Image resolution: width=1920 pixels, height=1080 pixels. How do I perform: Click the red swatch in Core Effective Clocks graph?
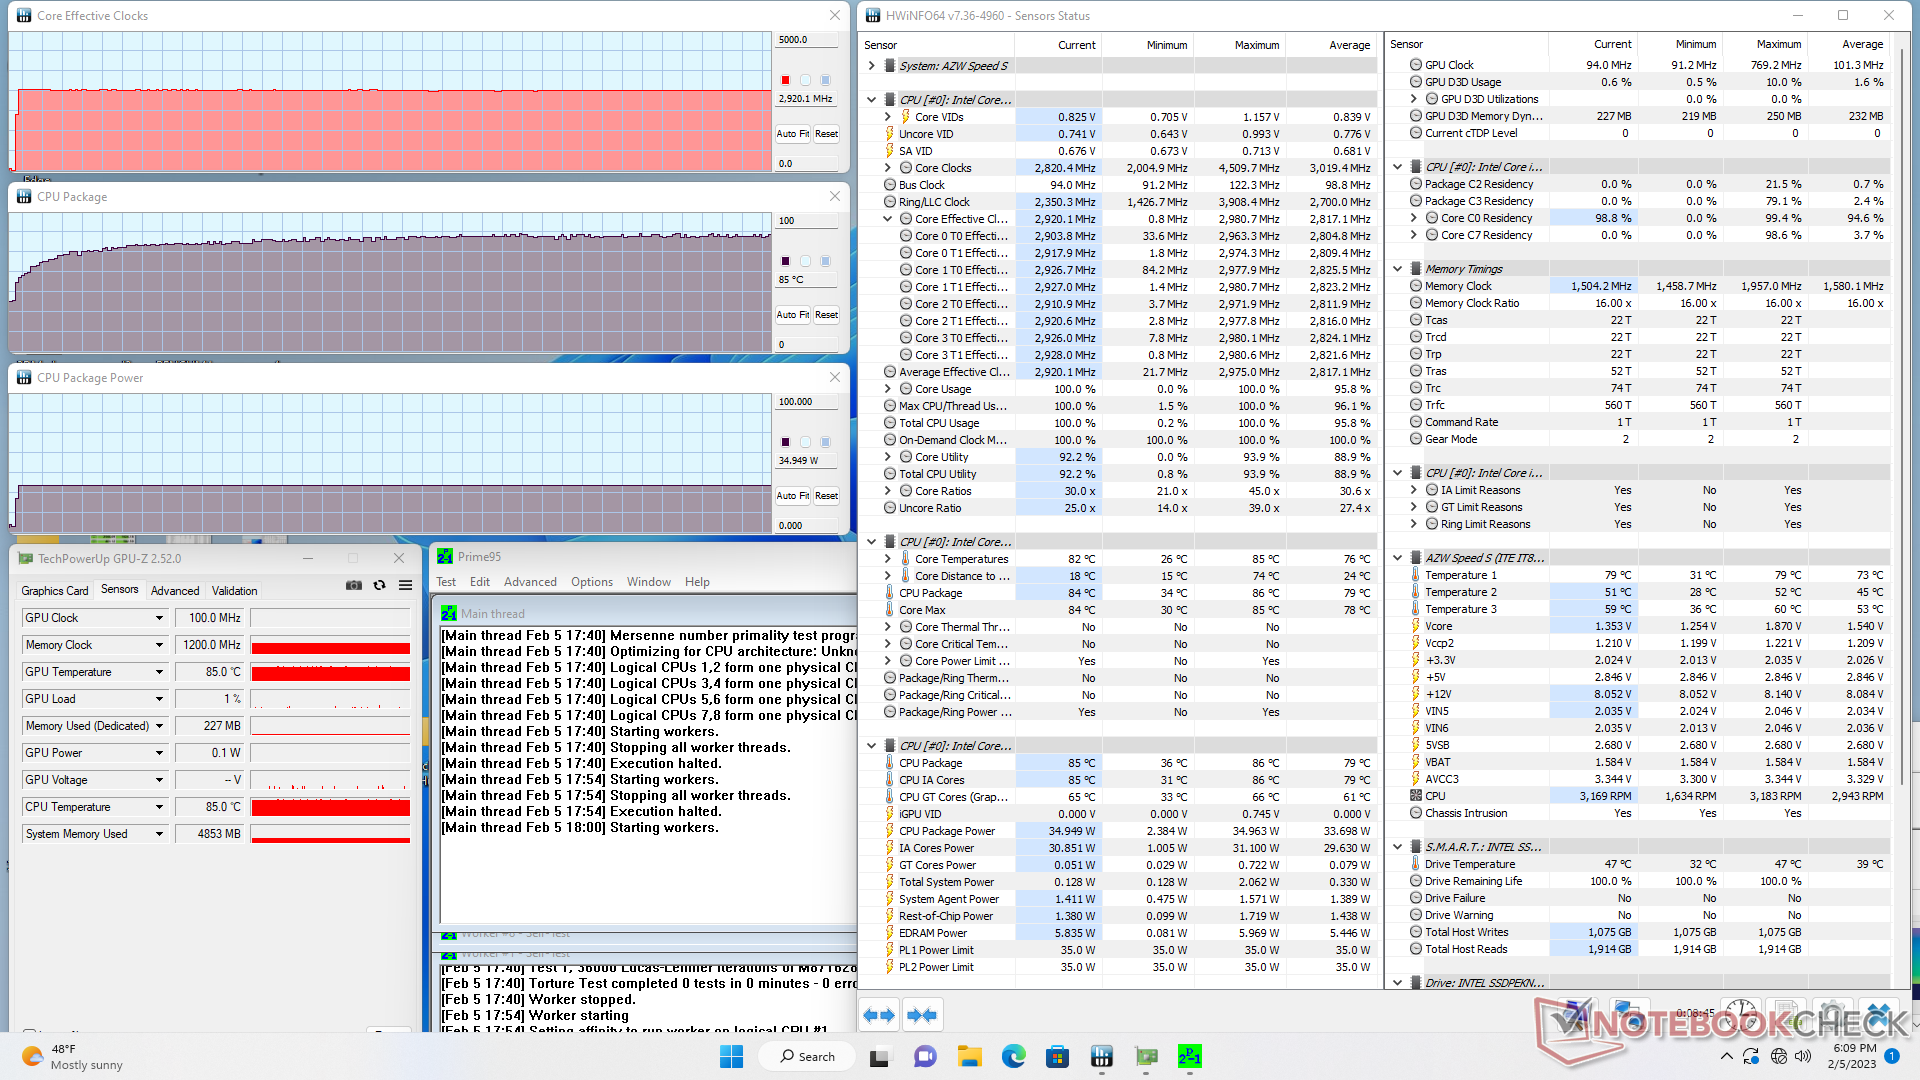pyautogui.click(x=785, y=80)
